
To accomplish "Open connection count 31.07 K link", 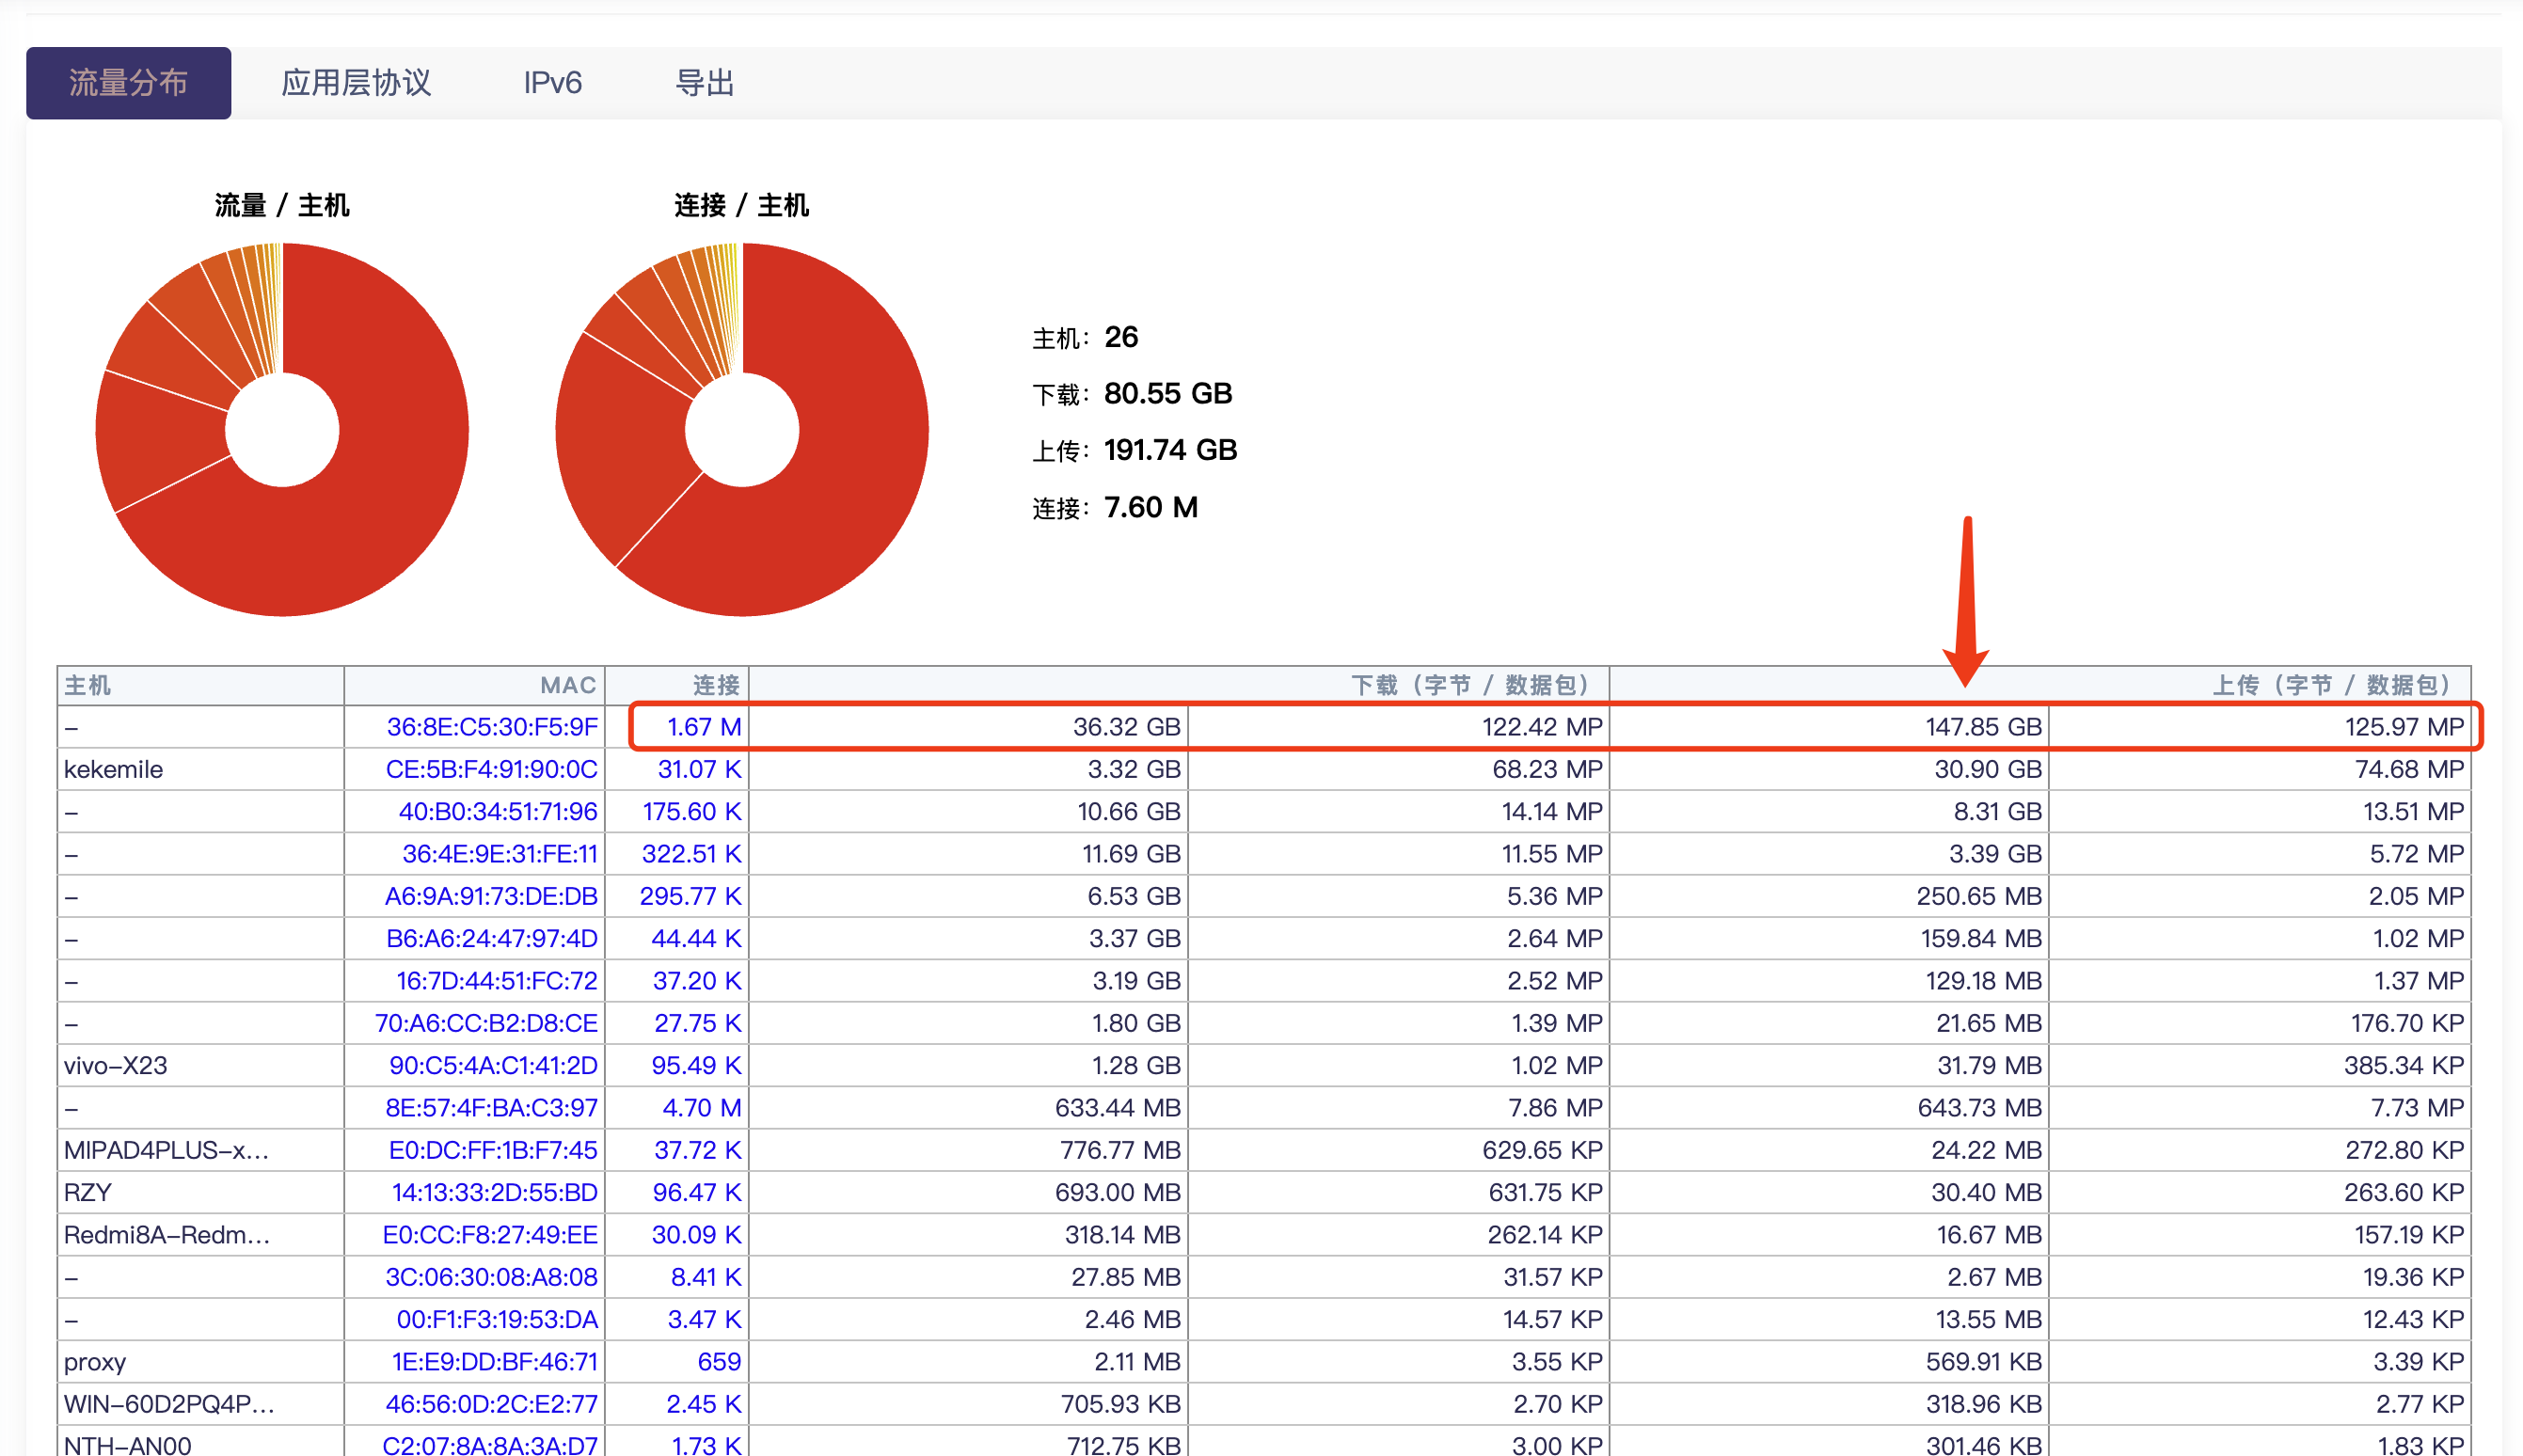I will (699, 769).
